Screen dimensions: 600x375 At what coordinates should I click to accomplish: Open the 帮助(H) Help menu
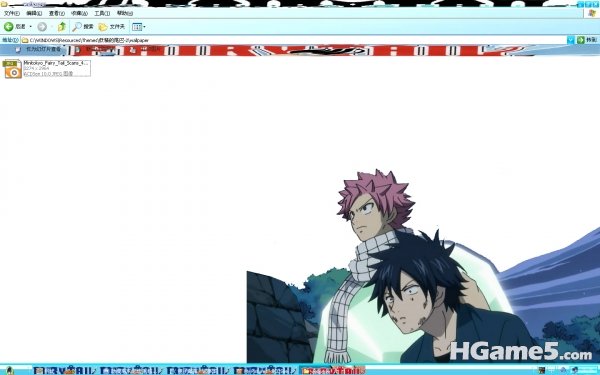125,13
